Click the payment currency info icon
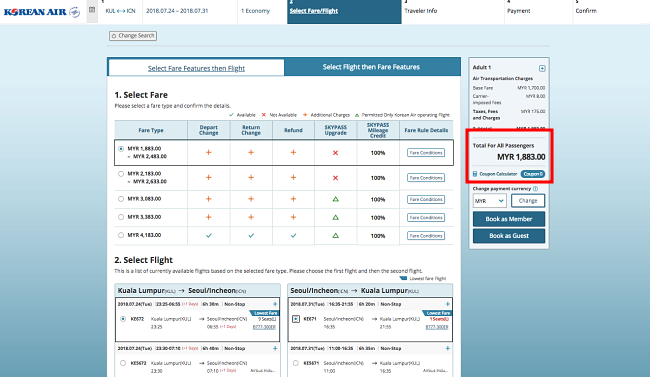The height and width of the screenshot is (377, 650). click(535, 189)
